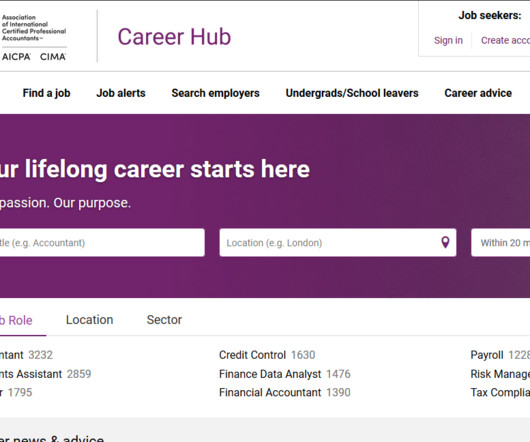
Task: Select the Job Role tab
Action: tap(16, 320)
